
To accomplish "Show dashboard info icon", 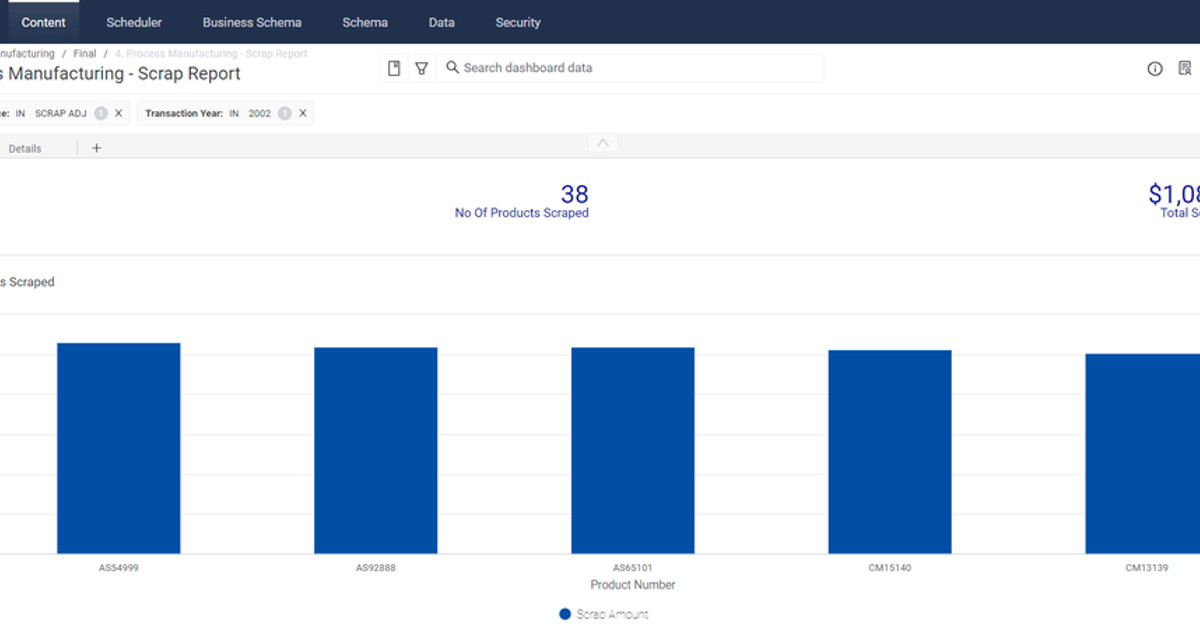I will click(x=1155, y=69).
